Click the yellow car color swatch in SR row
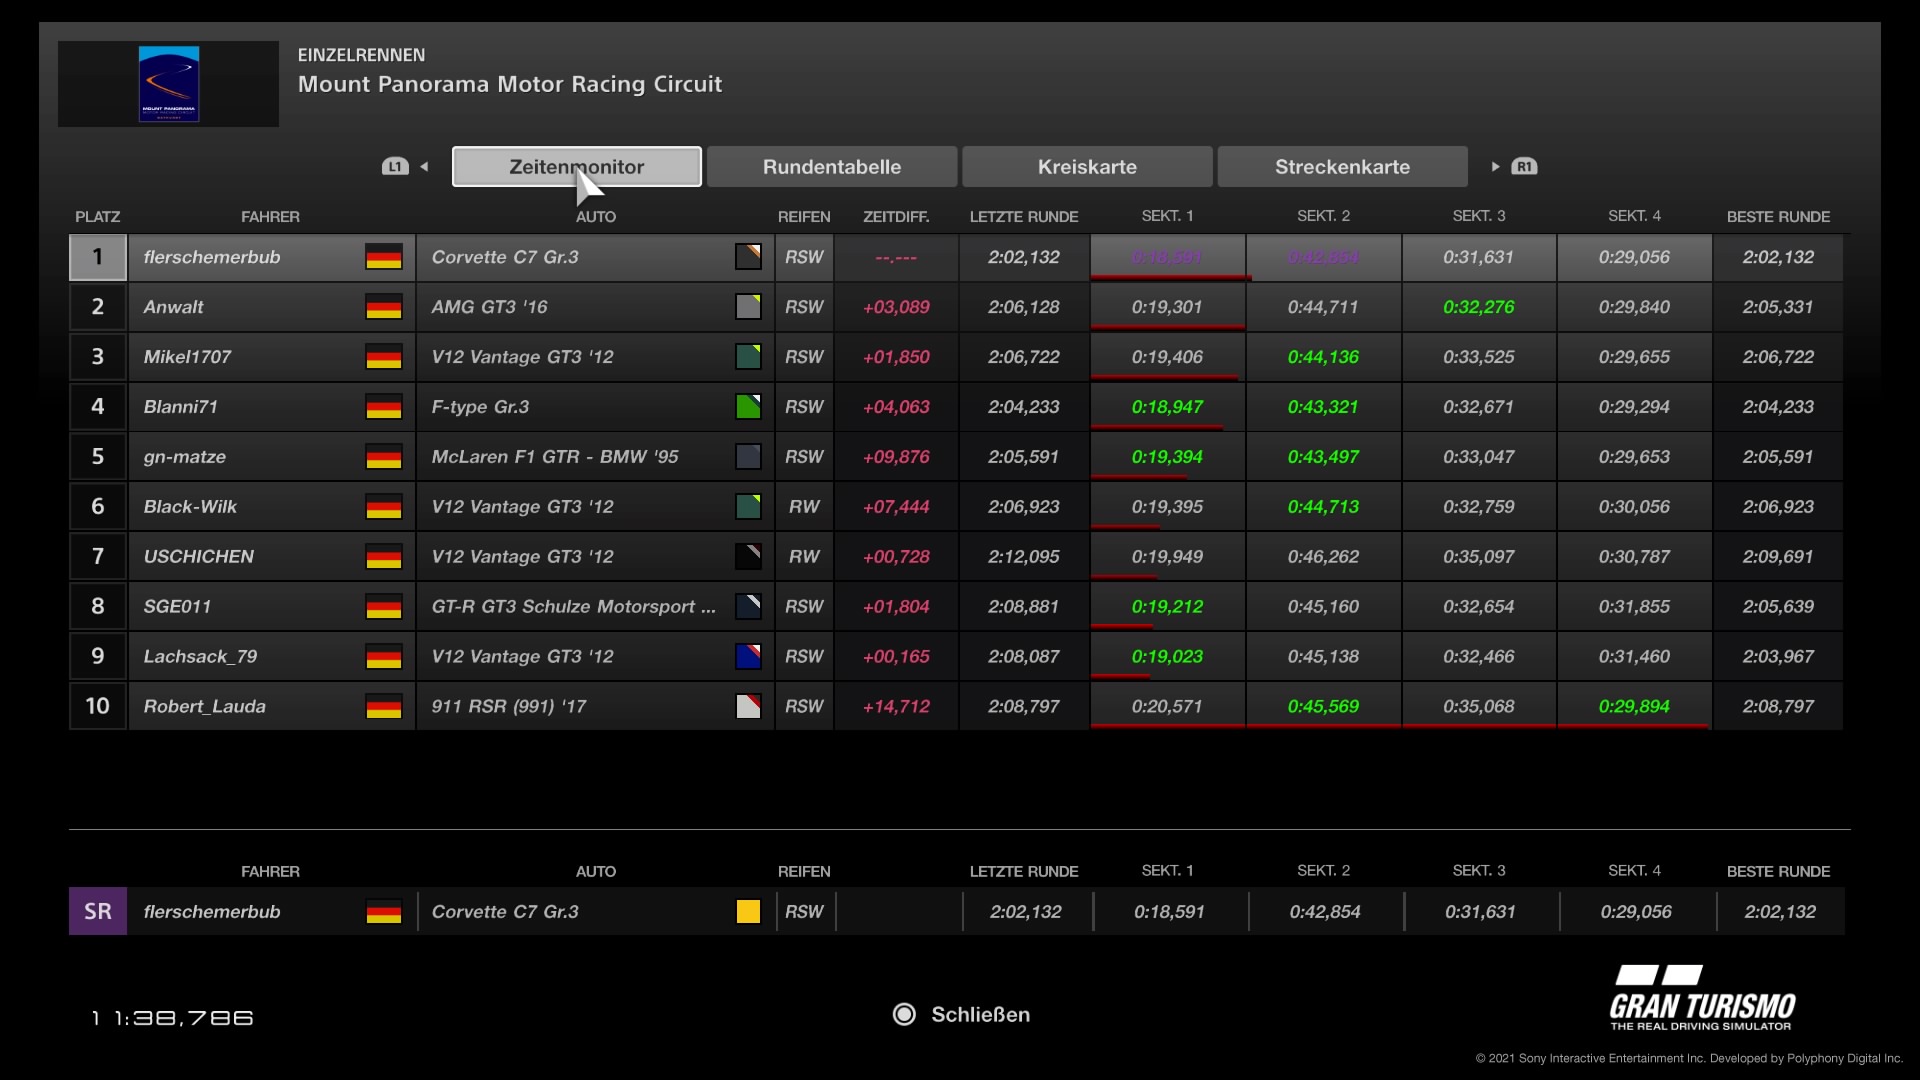The width and height of the screenshot is (1920, 1080). coord(748,912)
